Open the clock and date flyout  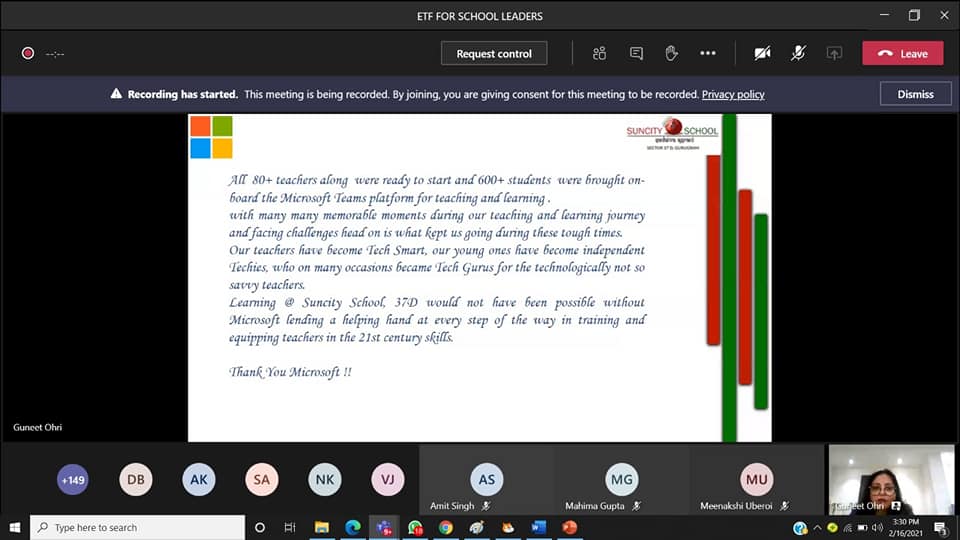click(906, 527)
